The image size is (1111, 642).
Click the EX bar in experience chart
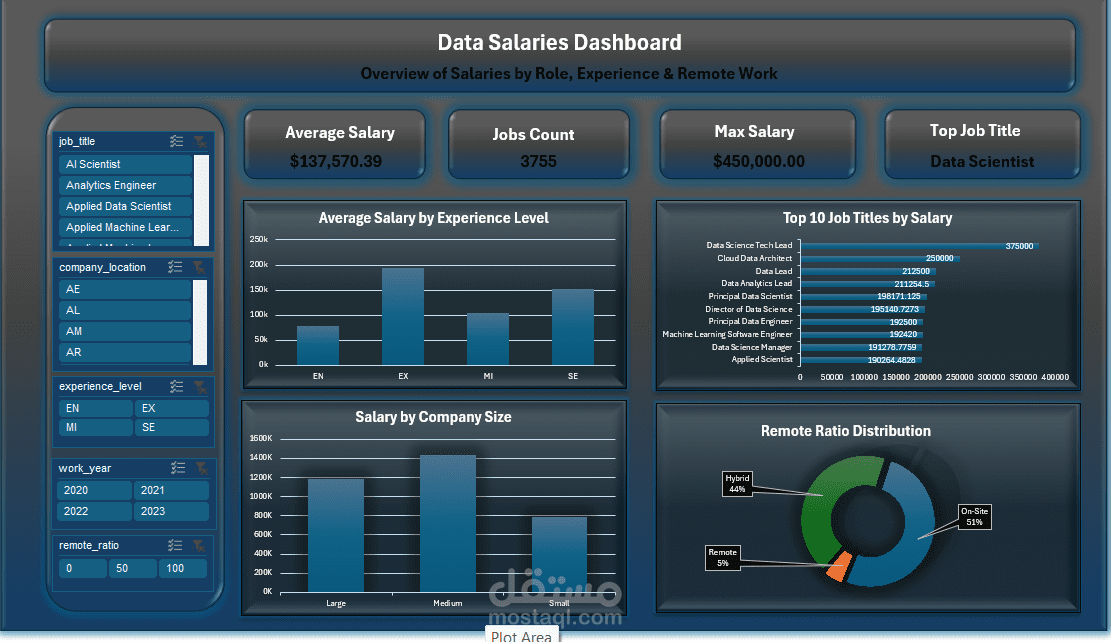pos(403,316)
